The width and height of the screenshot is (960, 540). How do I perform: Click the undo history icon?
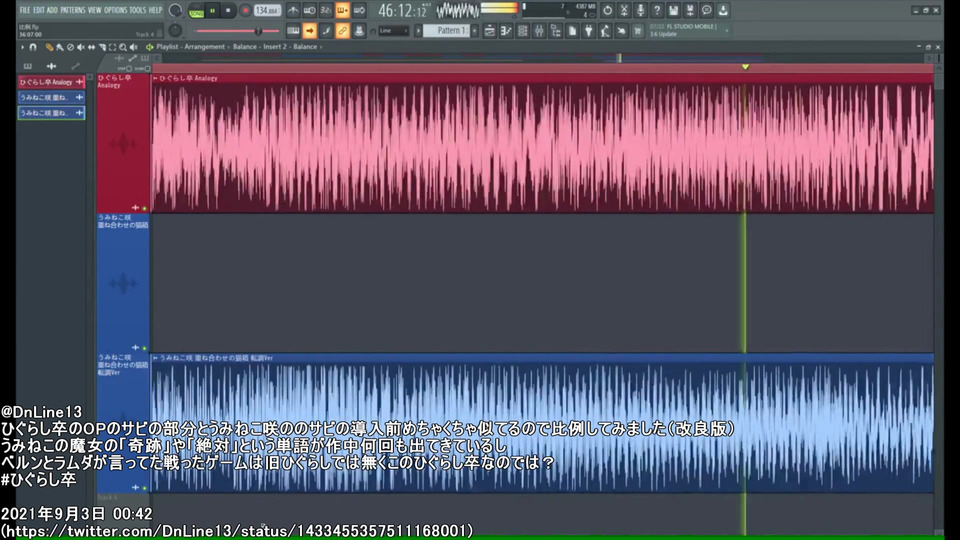click(607, 10)
